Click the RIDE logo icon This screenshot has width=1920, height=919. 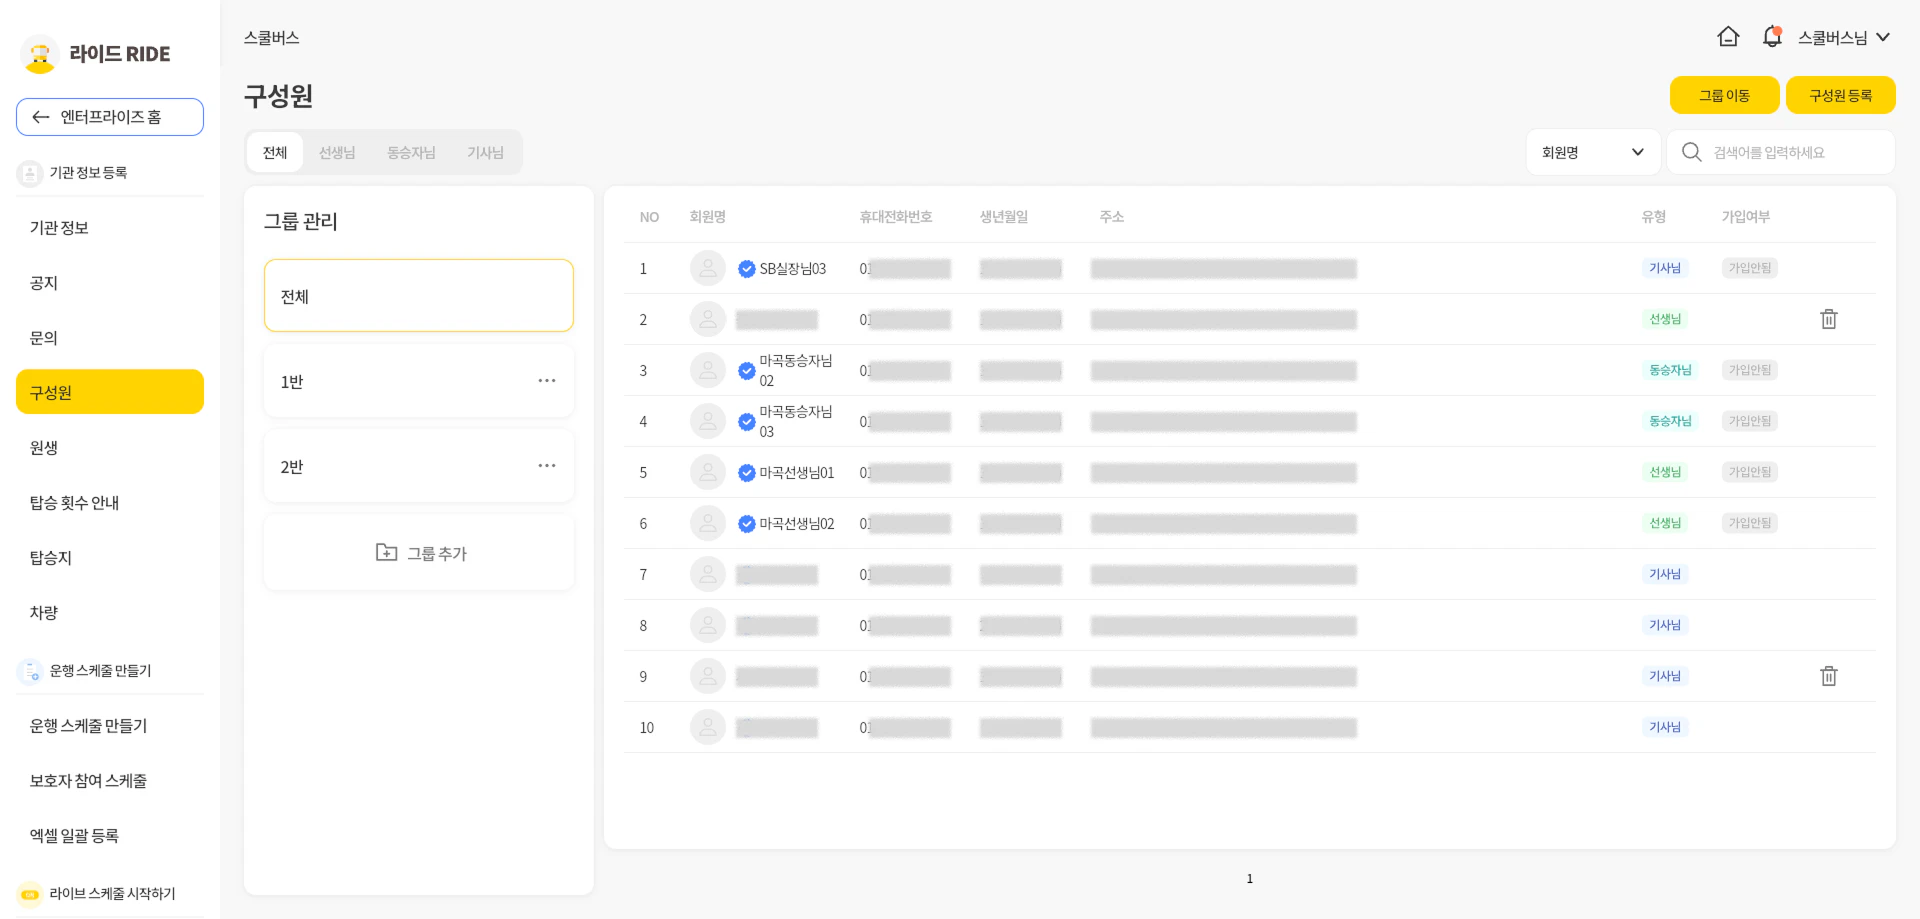[x=40, y=54]
